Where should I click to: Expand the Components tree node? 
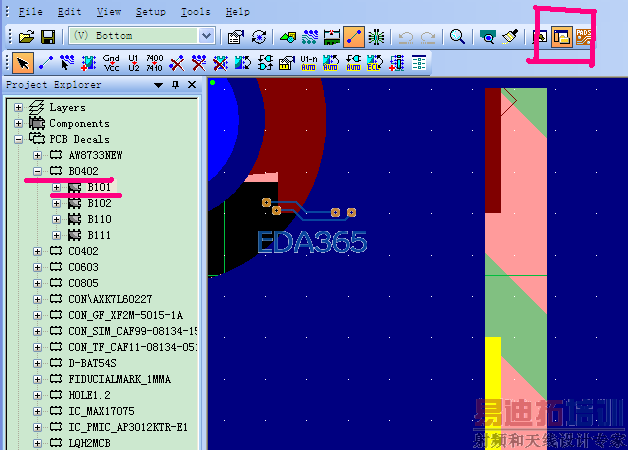(18, 123)
